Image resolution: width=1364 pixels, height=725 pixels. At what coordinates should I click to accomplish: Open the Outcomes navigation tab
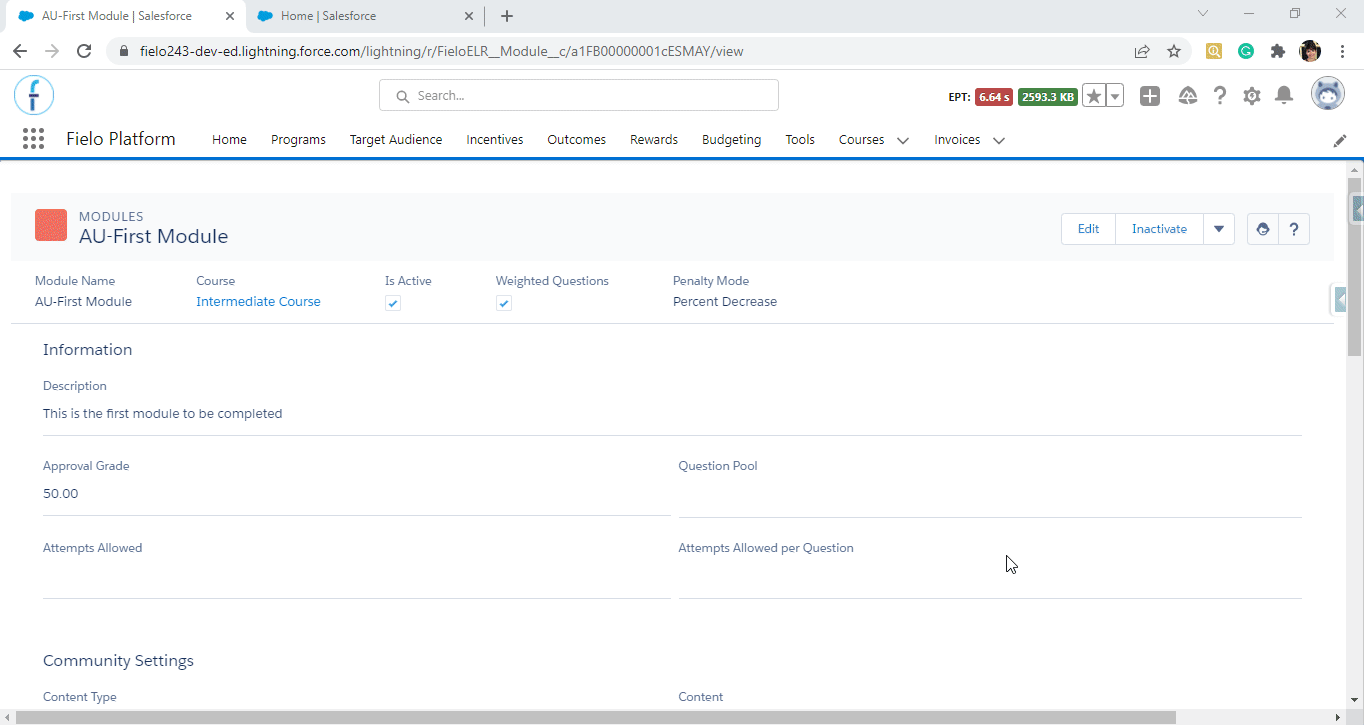point(577,140)
